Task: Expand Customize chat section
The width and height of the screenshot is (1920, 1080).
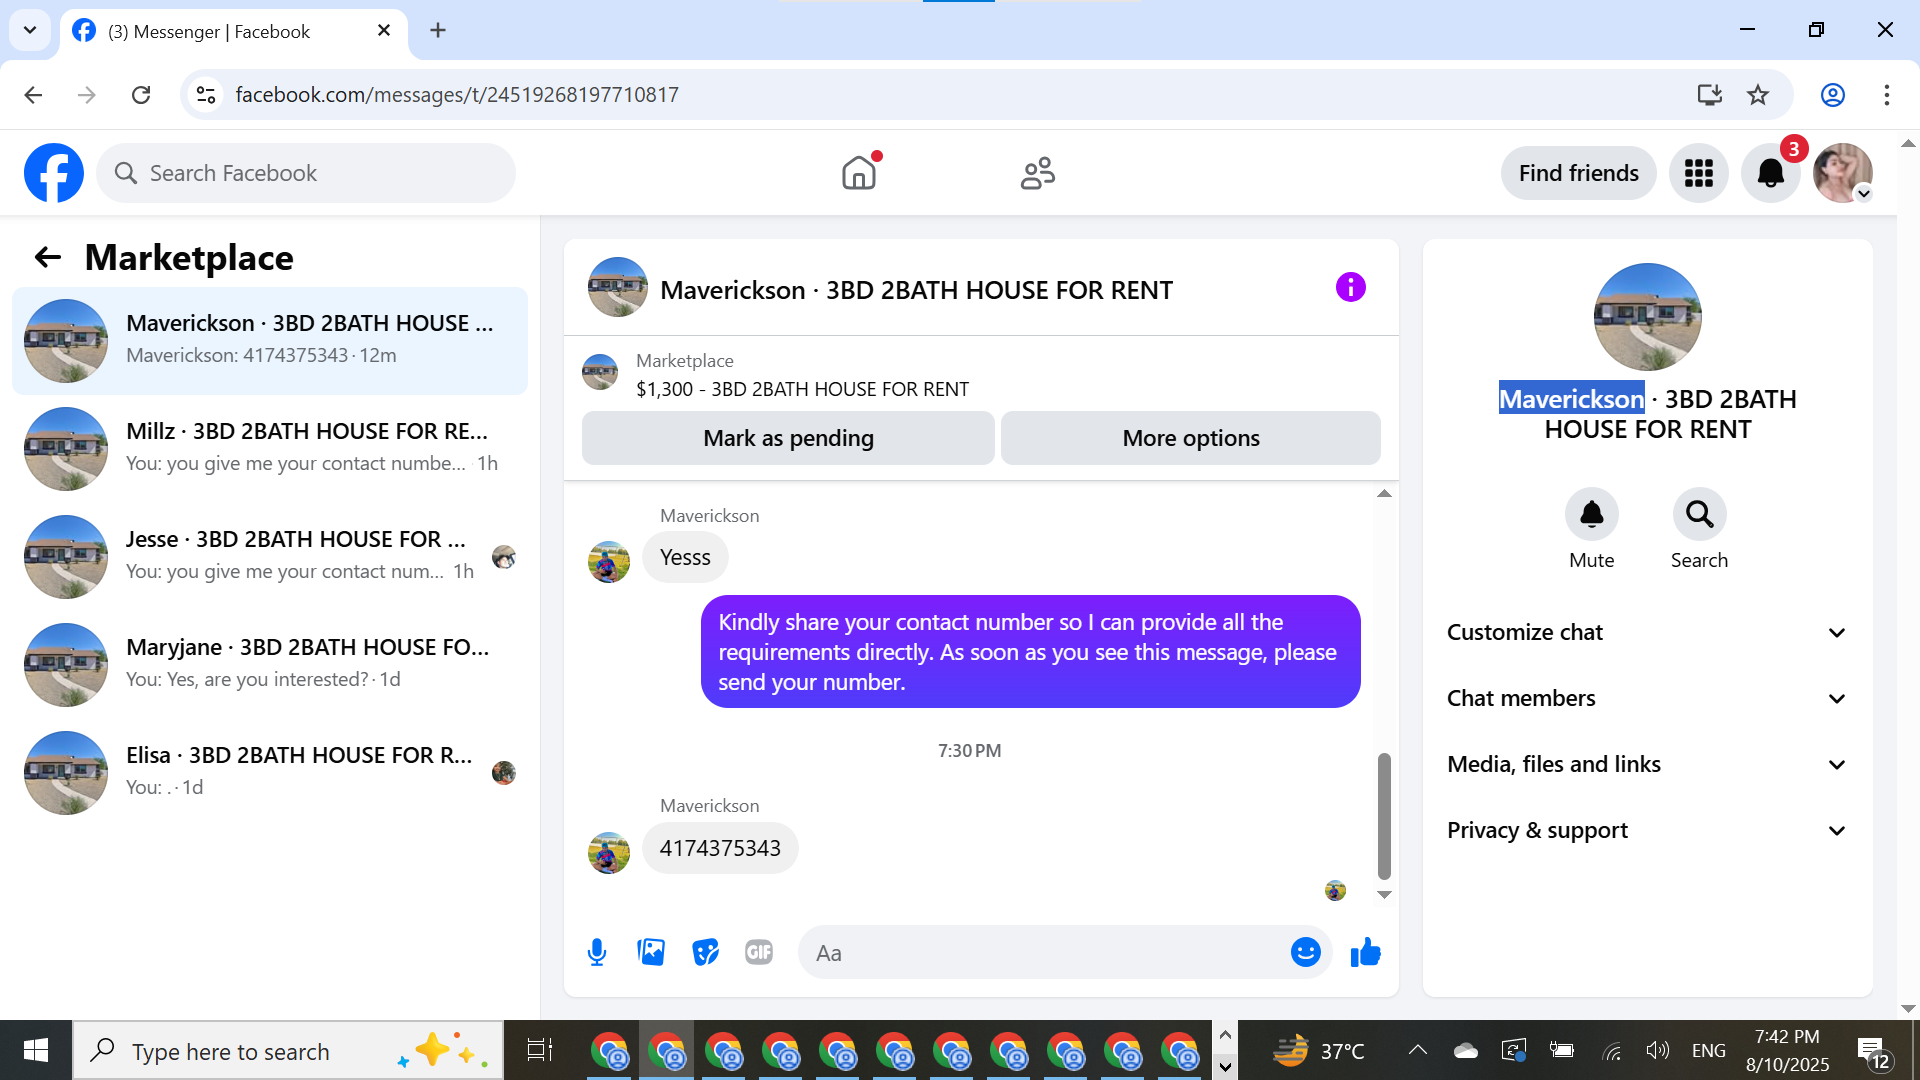Action: [x=1647, y=632]
